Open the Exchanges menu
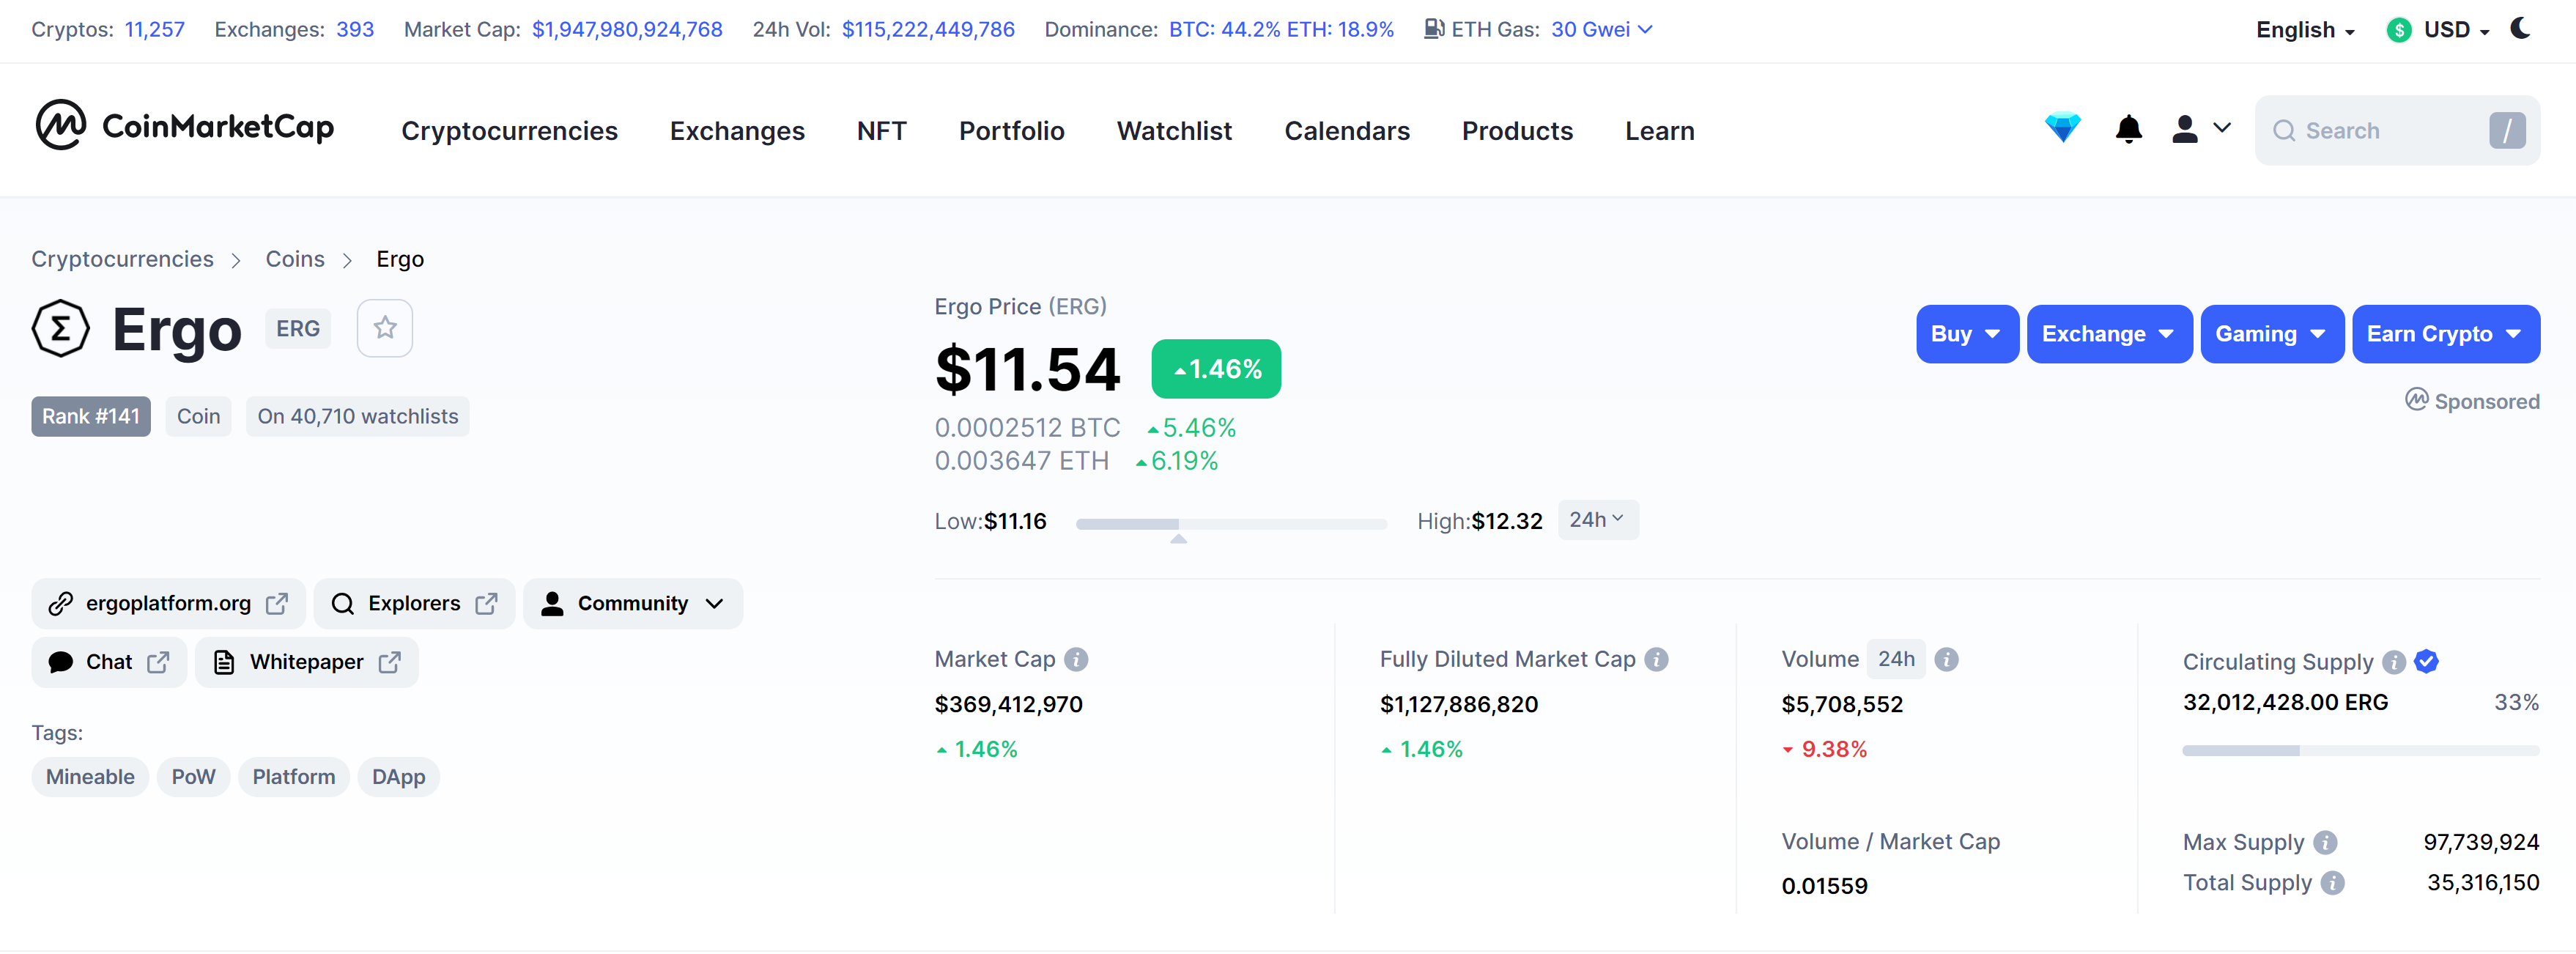The image size is (2576, 954). [737, 131]
